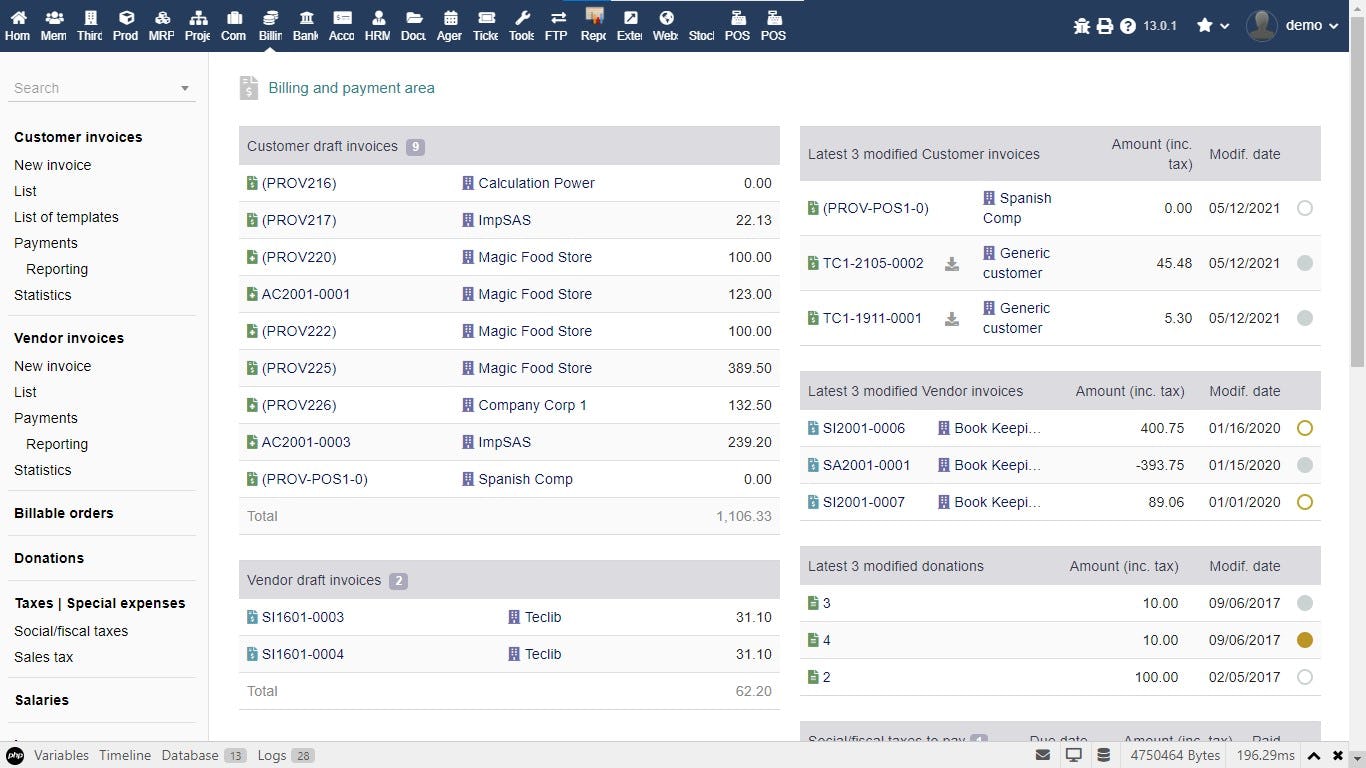The width and height of the screenshot is (1366, 768).
Task: Click the status circle for PROV-POS1-0
Action: pos(1304,208)
